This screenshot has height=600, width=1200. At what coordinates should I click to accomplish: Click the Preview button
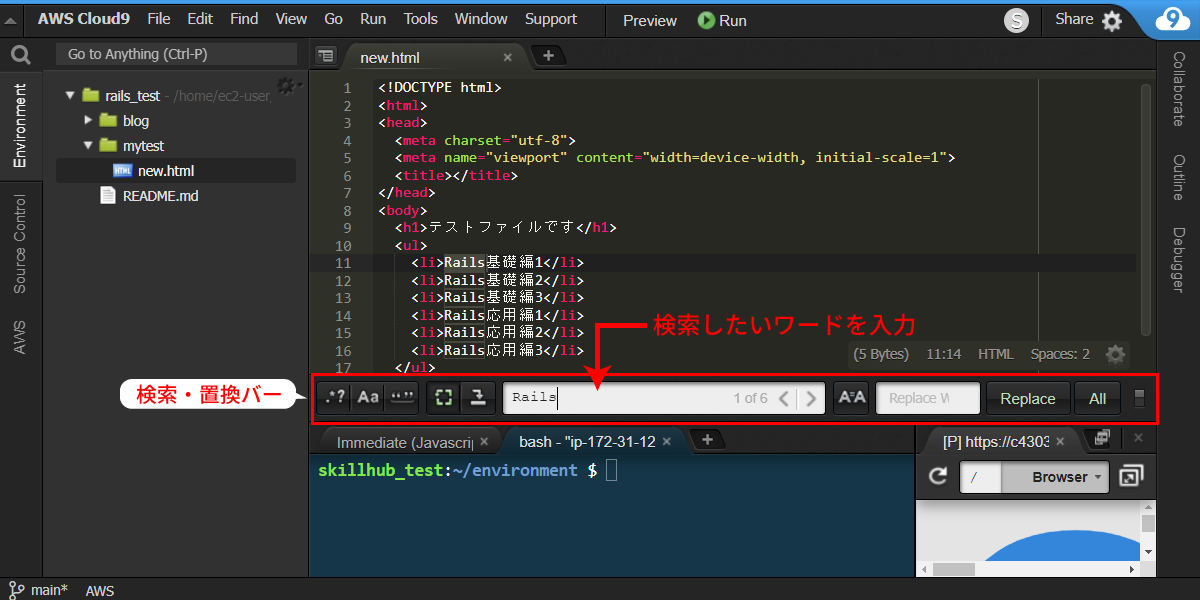[x=650, y=20]
